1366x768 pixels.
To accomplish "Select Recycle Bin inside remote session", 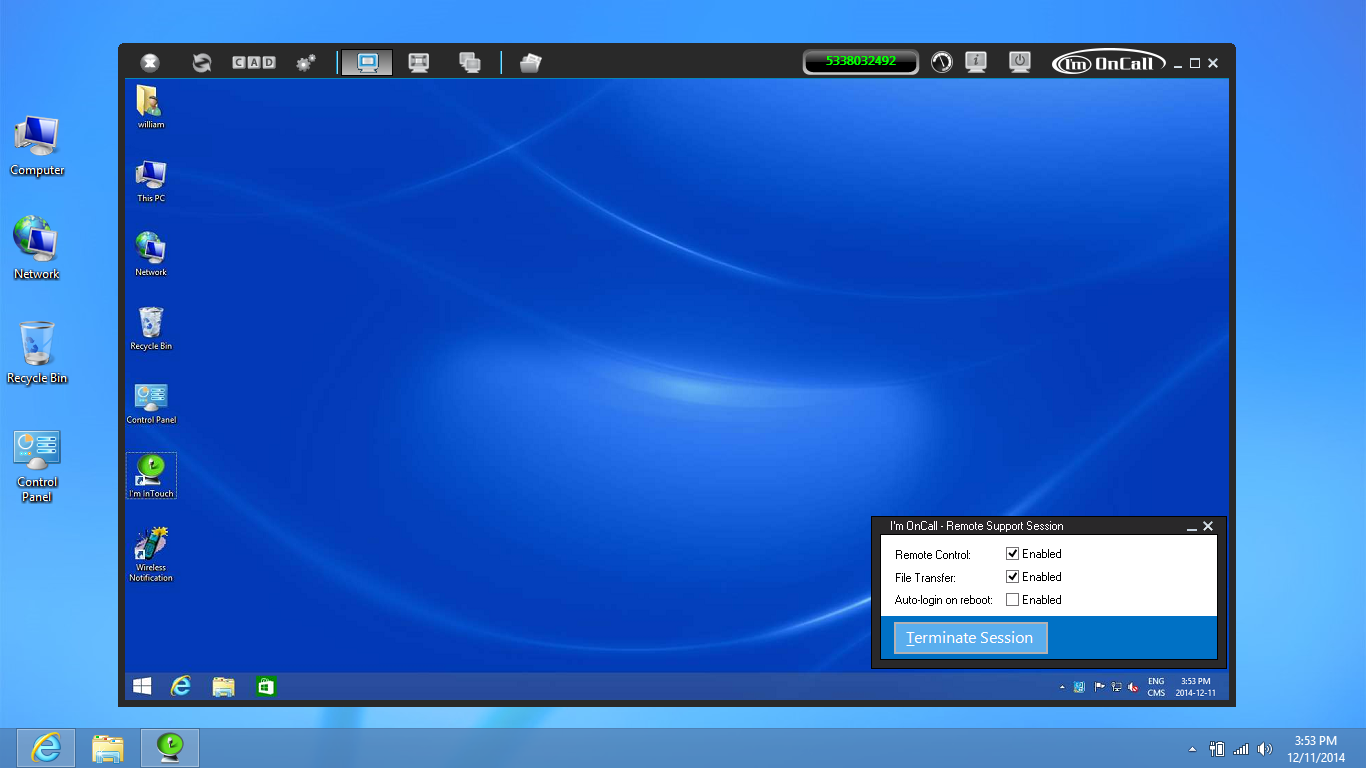I will pyautogui.click(x=151, y=329).
